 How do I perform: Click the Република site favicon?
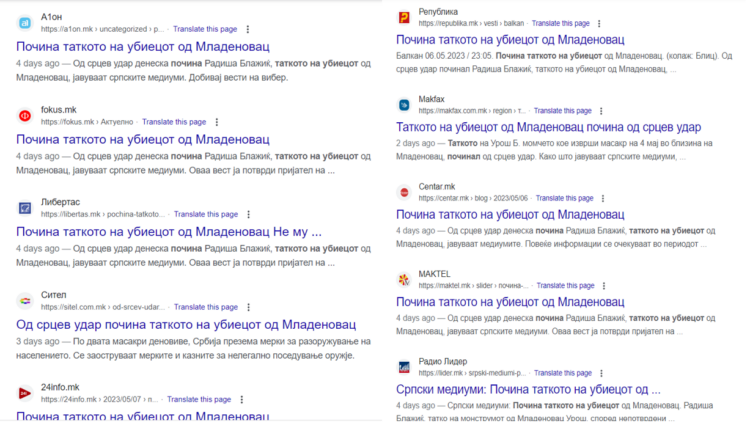click(403, 17)
